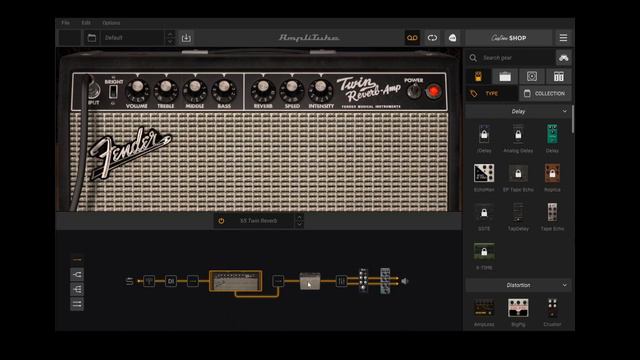Select the Analog Delay locked pedal
Screen dimensions: 640x360
[x=518, y=134]
